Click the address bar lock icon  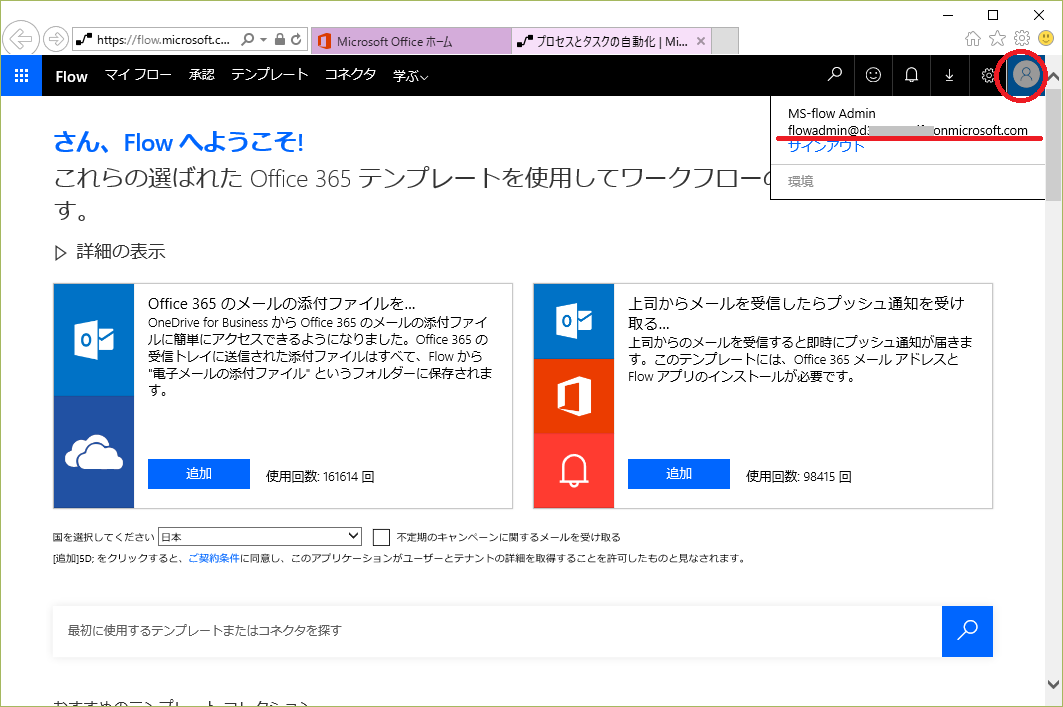279,39
